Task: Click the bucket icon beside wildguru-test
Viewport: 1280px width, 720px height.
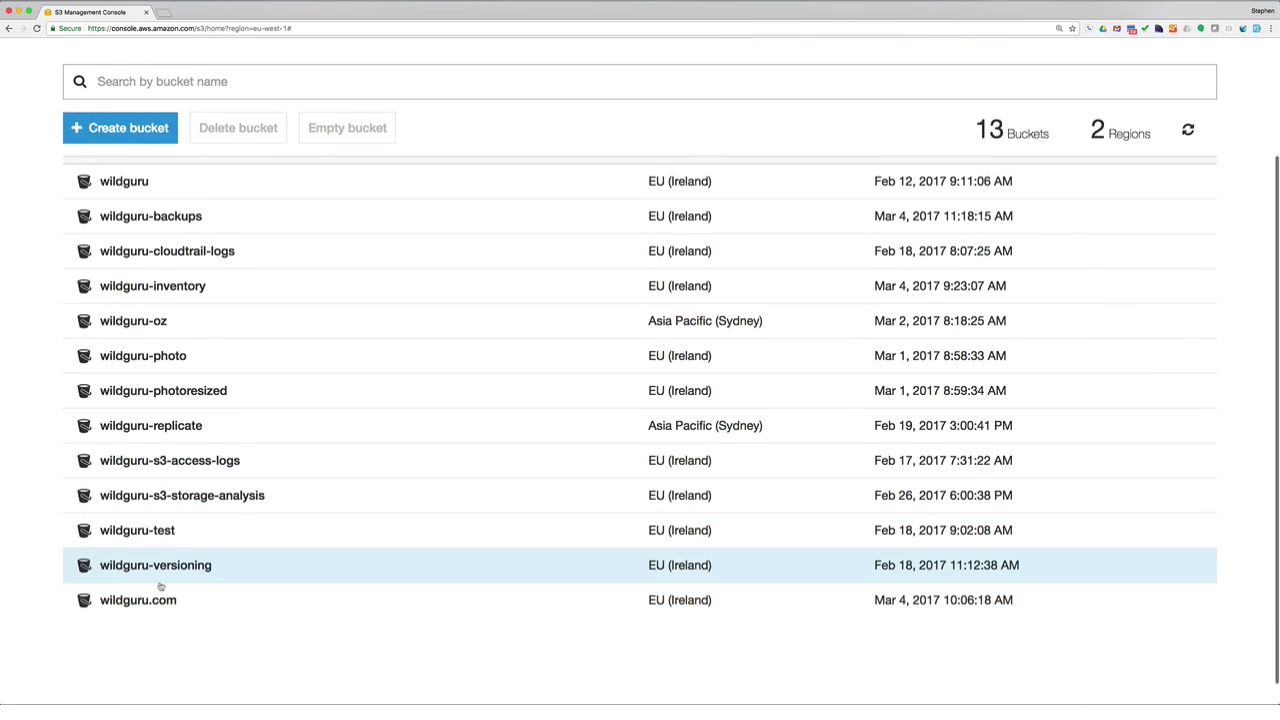Action: click(84, 531)
